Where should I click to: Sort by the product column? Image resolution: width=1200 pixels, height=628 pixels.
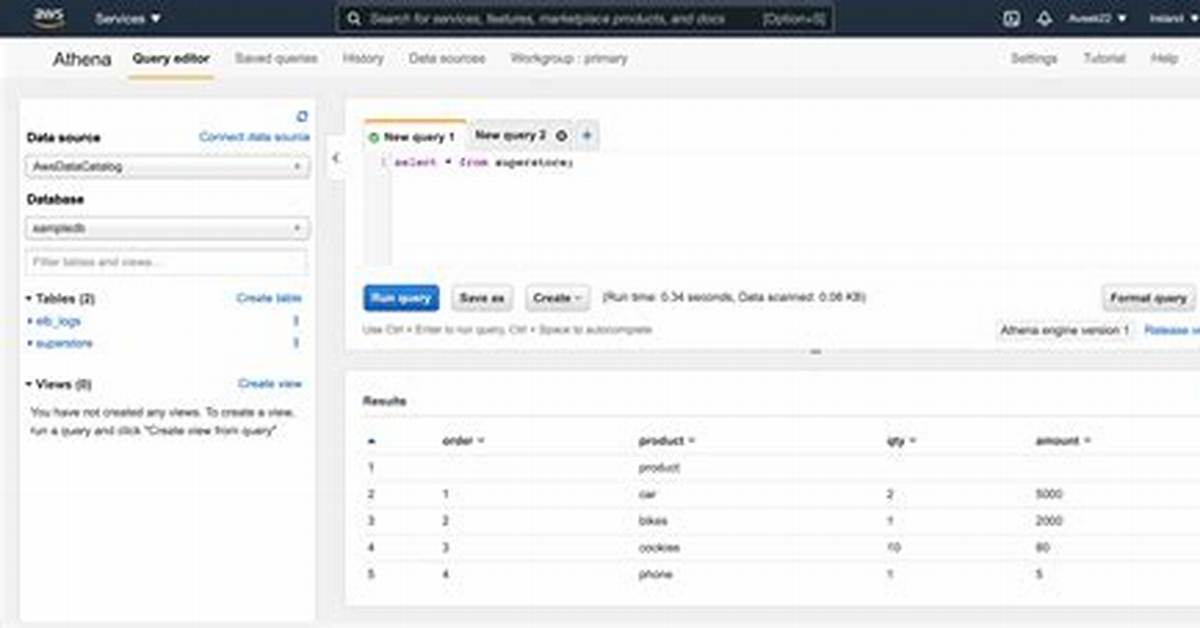coord(667,441)
